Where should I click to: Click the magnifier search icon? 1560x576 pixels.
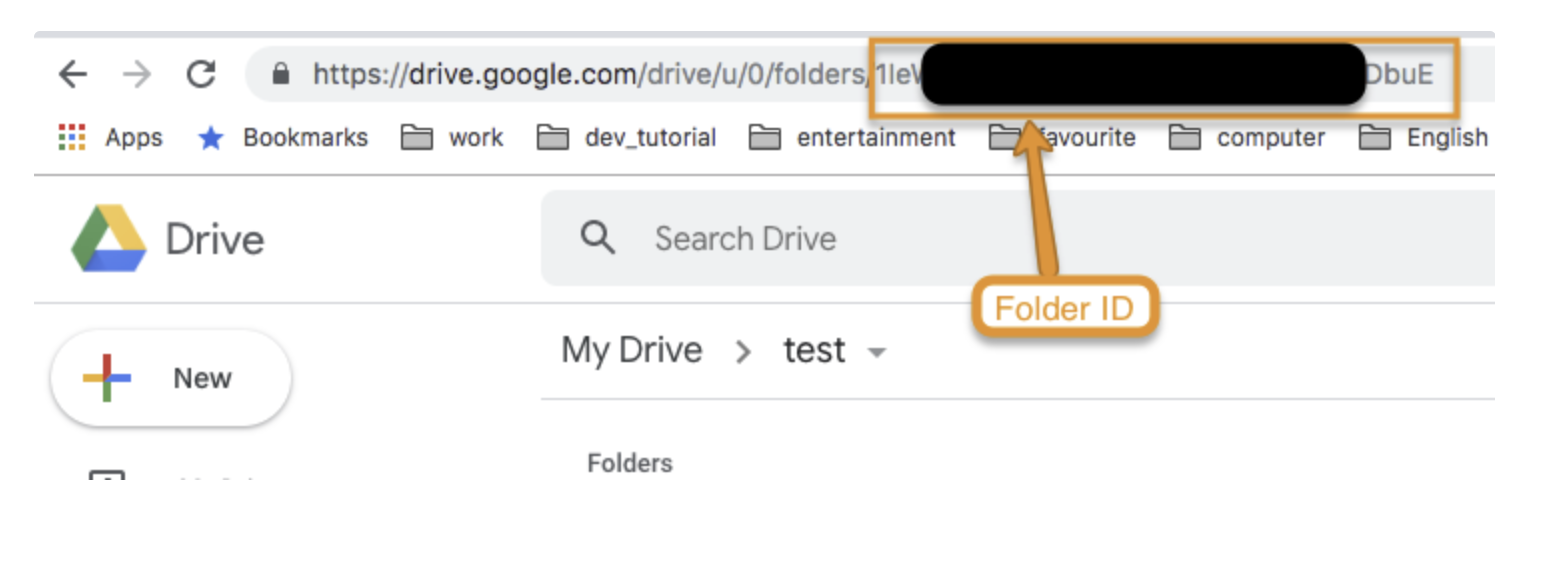click(x=598, y=238)
